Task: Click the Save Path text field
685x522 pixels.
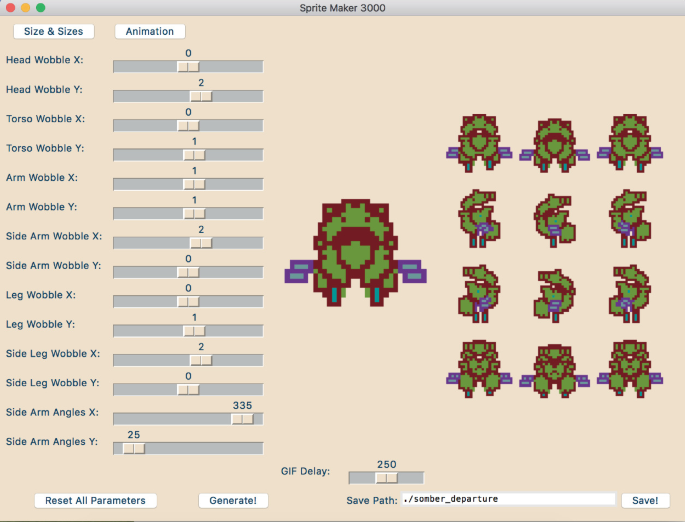Action: (x=507, y=499)
